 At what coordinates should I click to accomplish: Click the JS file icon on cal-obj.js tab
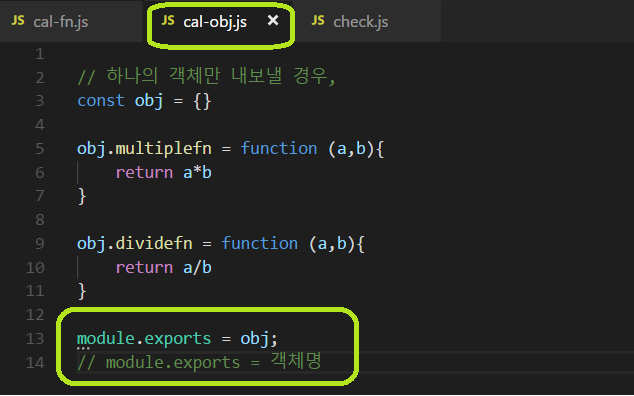168,21
